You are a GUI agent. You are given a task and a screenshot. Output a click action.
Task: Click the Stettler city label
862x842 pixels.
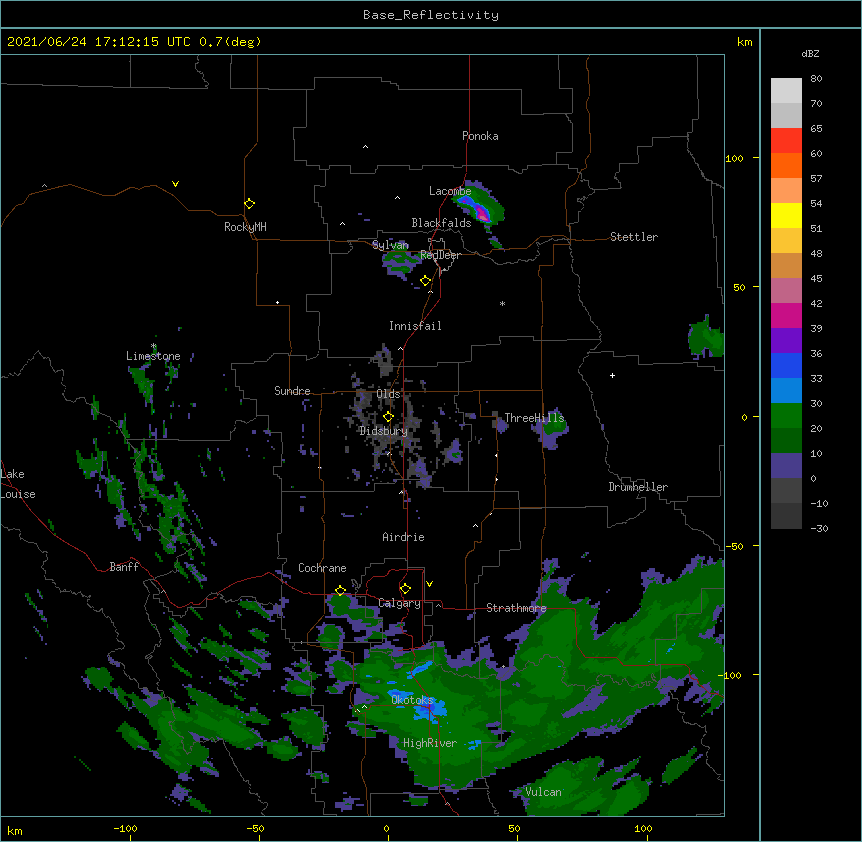coord(634,237)
